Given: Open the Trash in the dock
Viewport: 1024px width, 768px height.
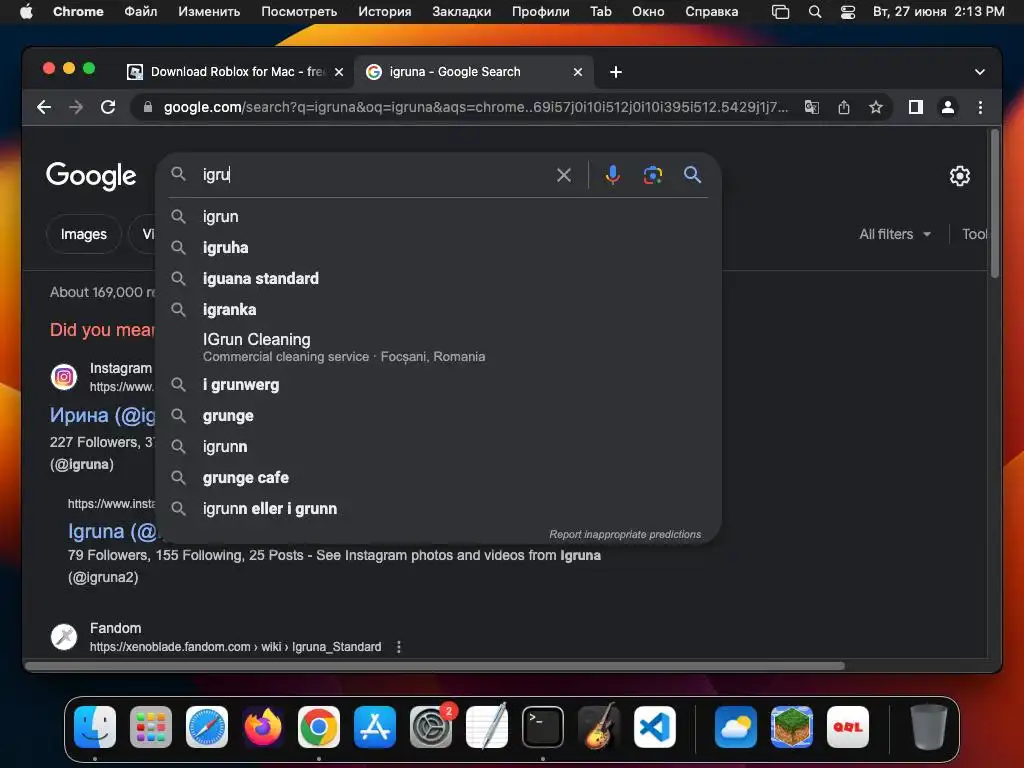Looking at the screenshot, I should pos(928,727).
